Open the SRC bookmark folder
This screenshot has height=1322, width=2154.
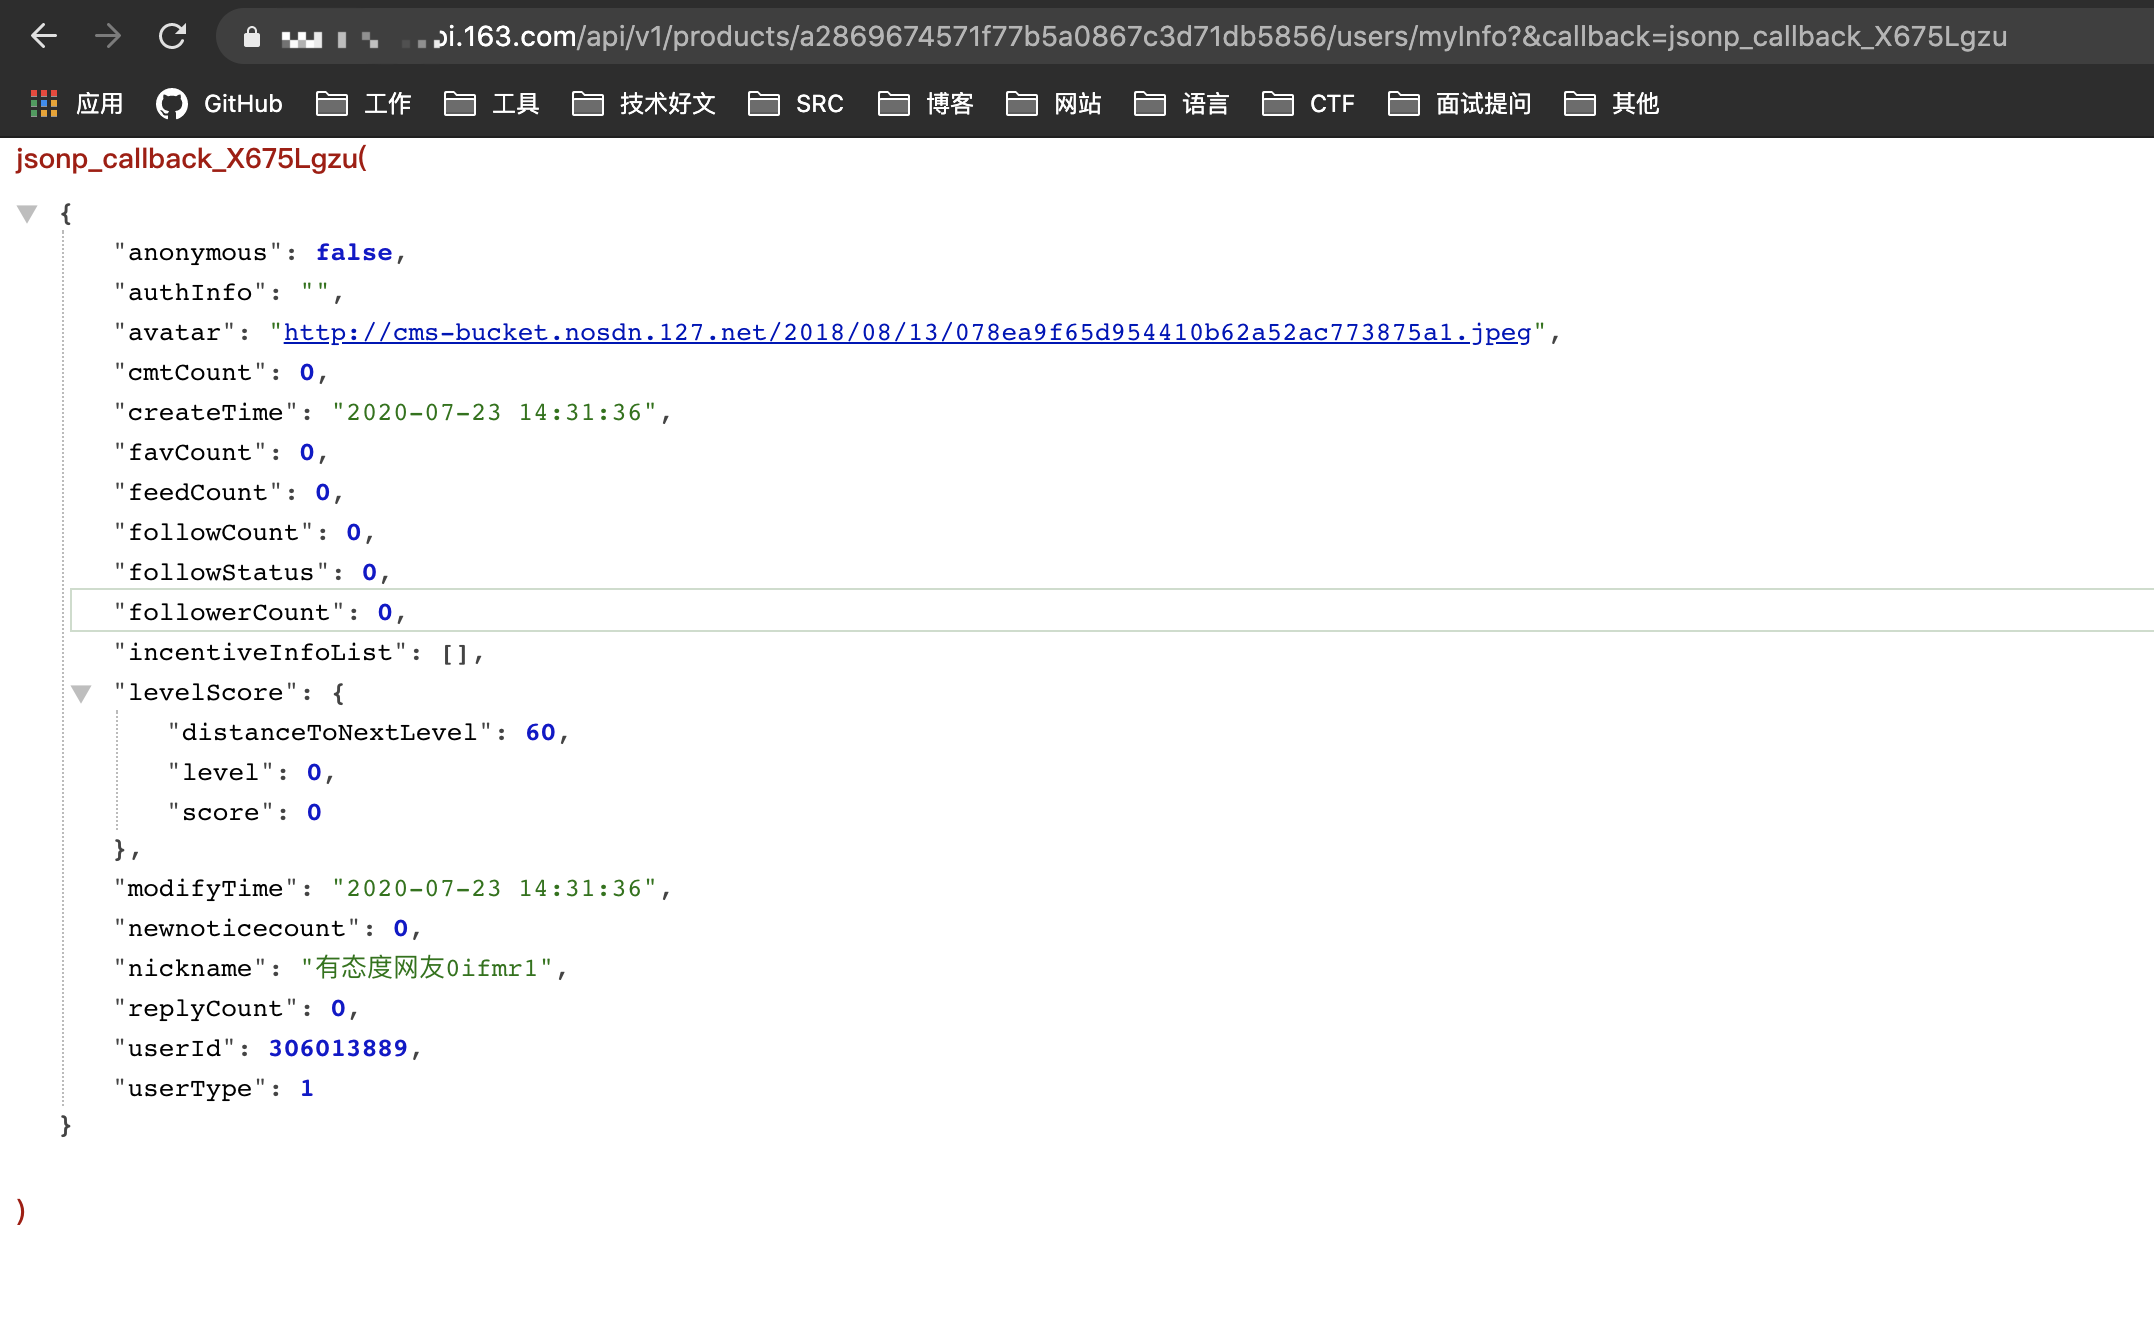pyautogui.click(x=796, y=104)
